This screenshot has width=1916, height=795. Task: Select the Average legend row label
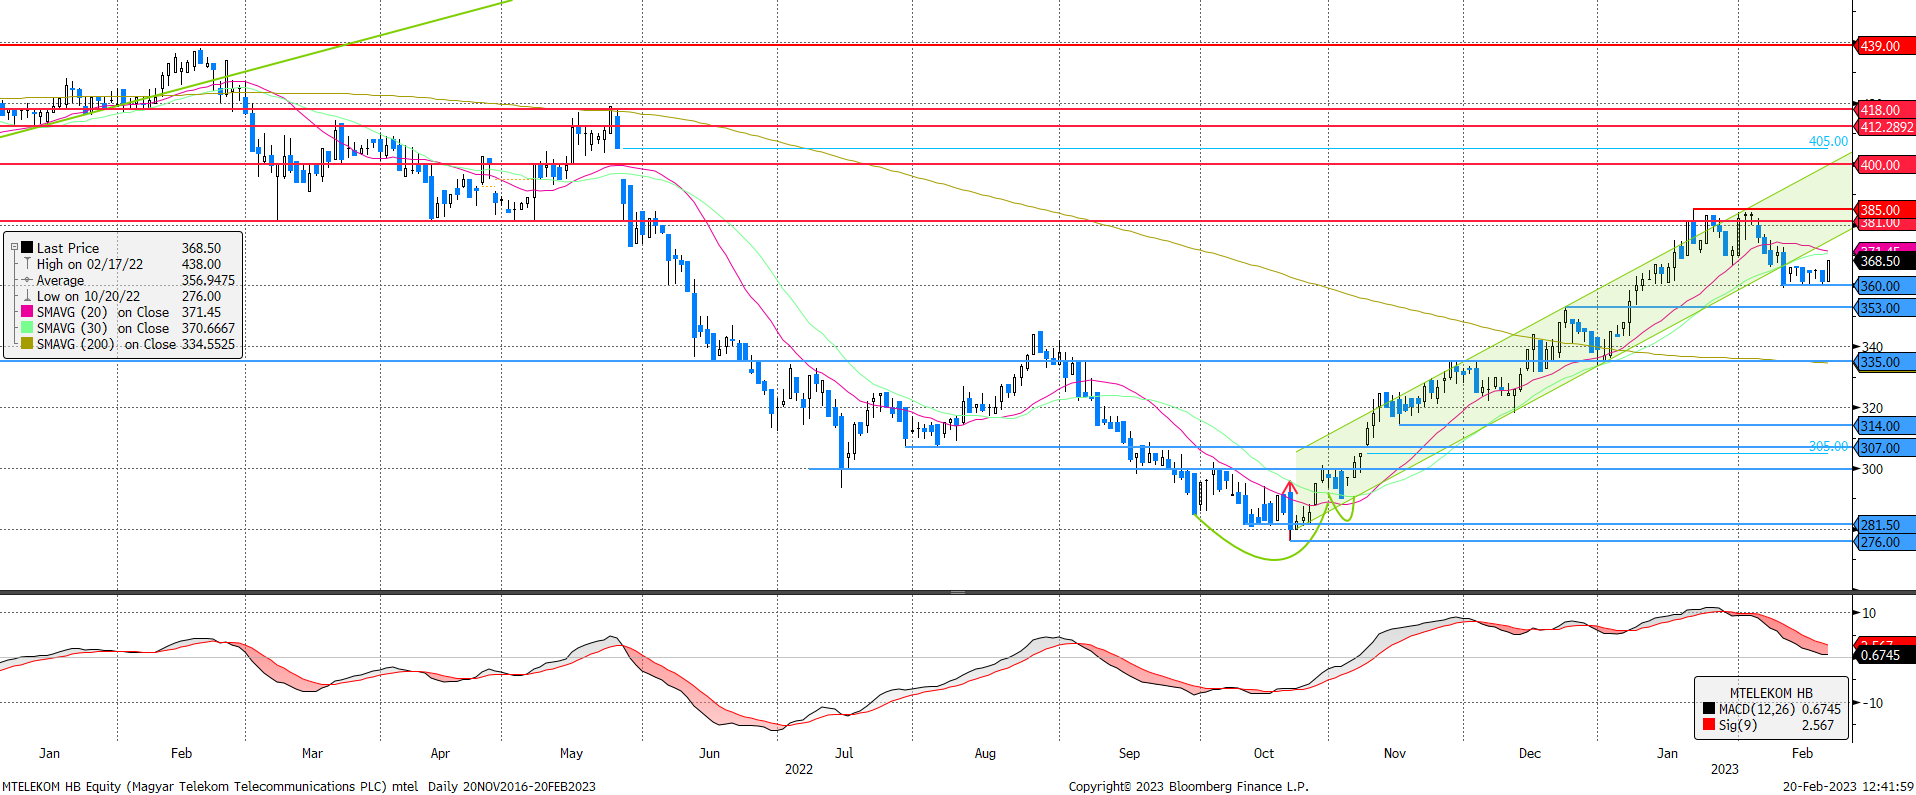click(x=60, y=280)
